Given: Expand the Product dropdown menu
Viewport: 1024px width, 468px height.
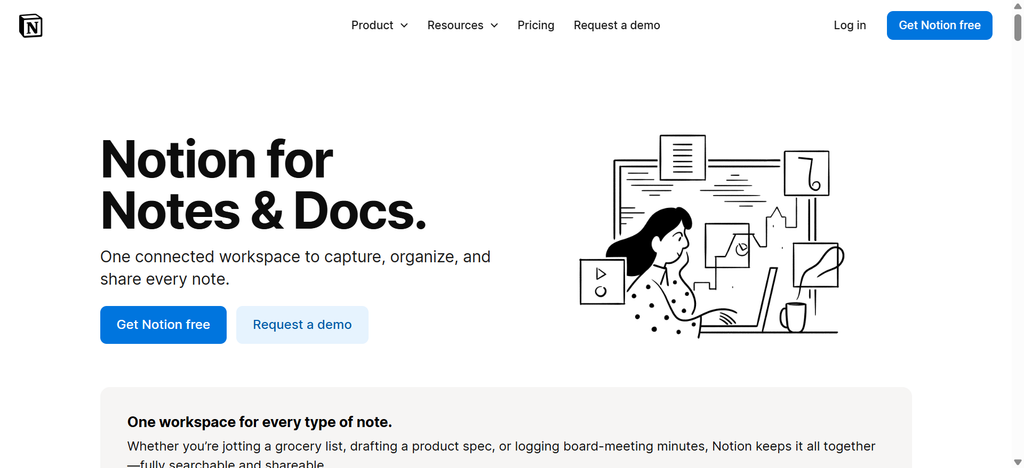Looking at the screenshot, I should click(379, 25).
